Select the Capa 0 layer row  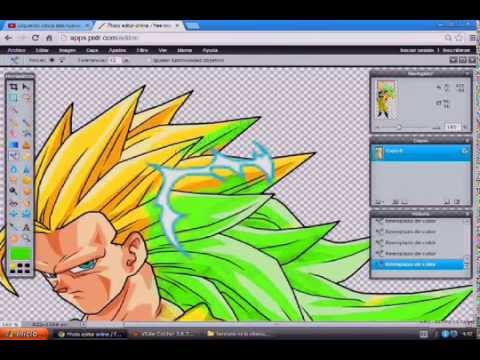coord(421,152)
